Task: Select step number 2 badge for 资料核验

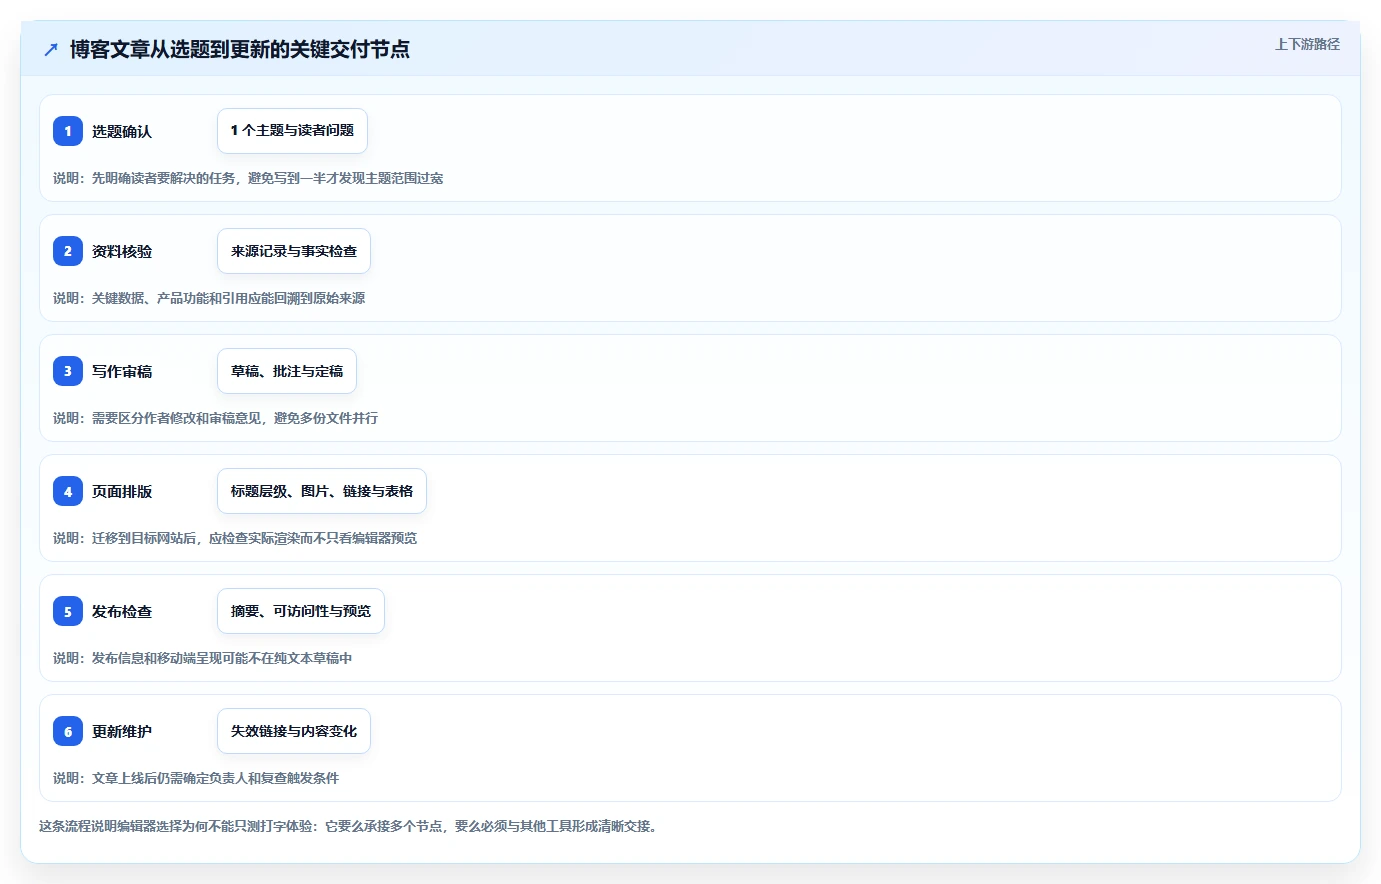Action: pyautogui.click(x=68, y=251)
